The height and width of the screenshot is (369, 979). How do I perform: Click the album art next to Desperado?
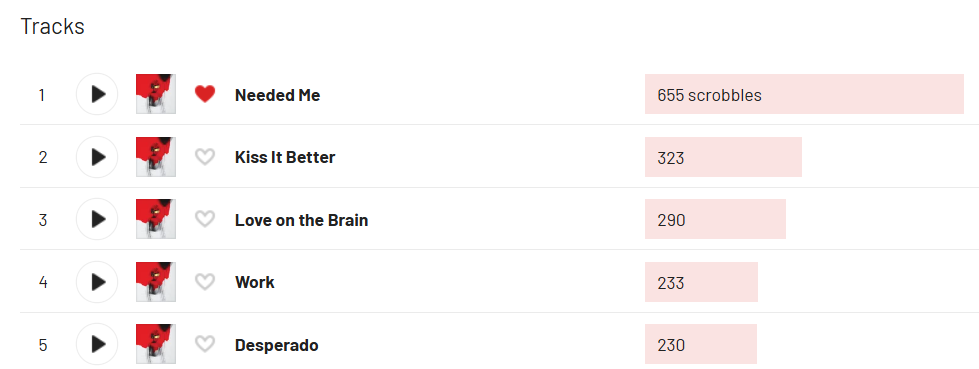click(x=155, y=344)
